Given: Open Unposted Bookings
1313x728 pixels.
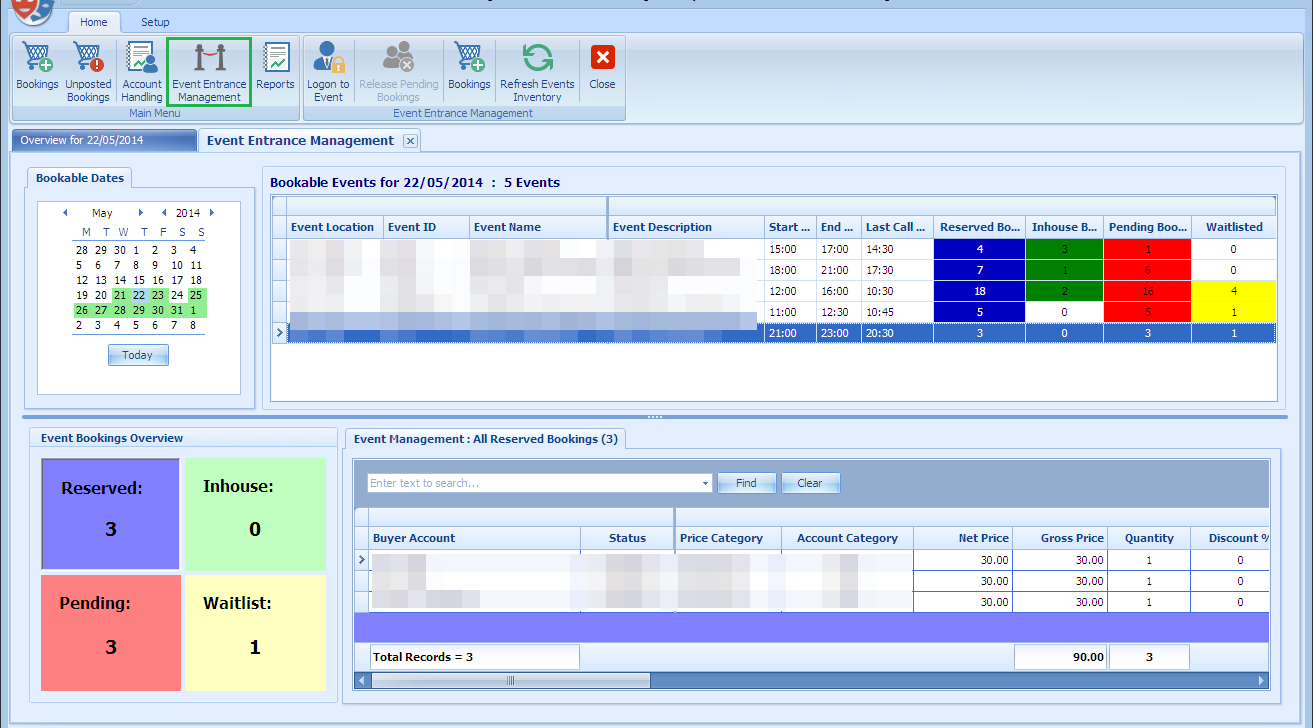Looking at the screenshot, I should pos(88,71).
